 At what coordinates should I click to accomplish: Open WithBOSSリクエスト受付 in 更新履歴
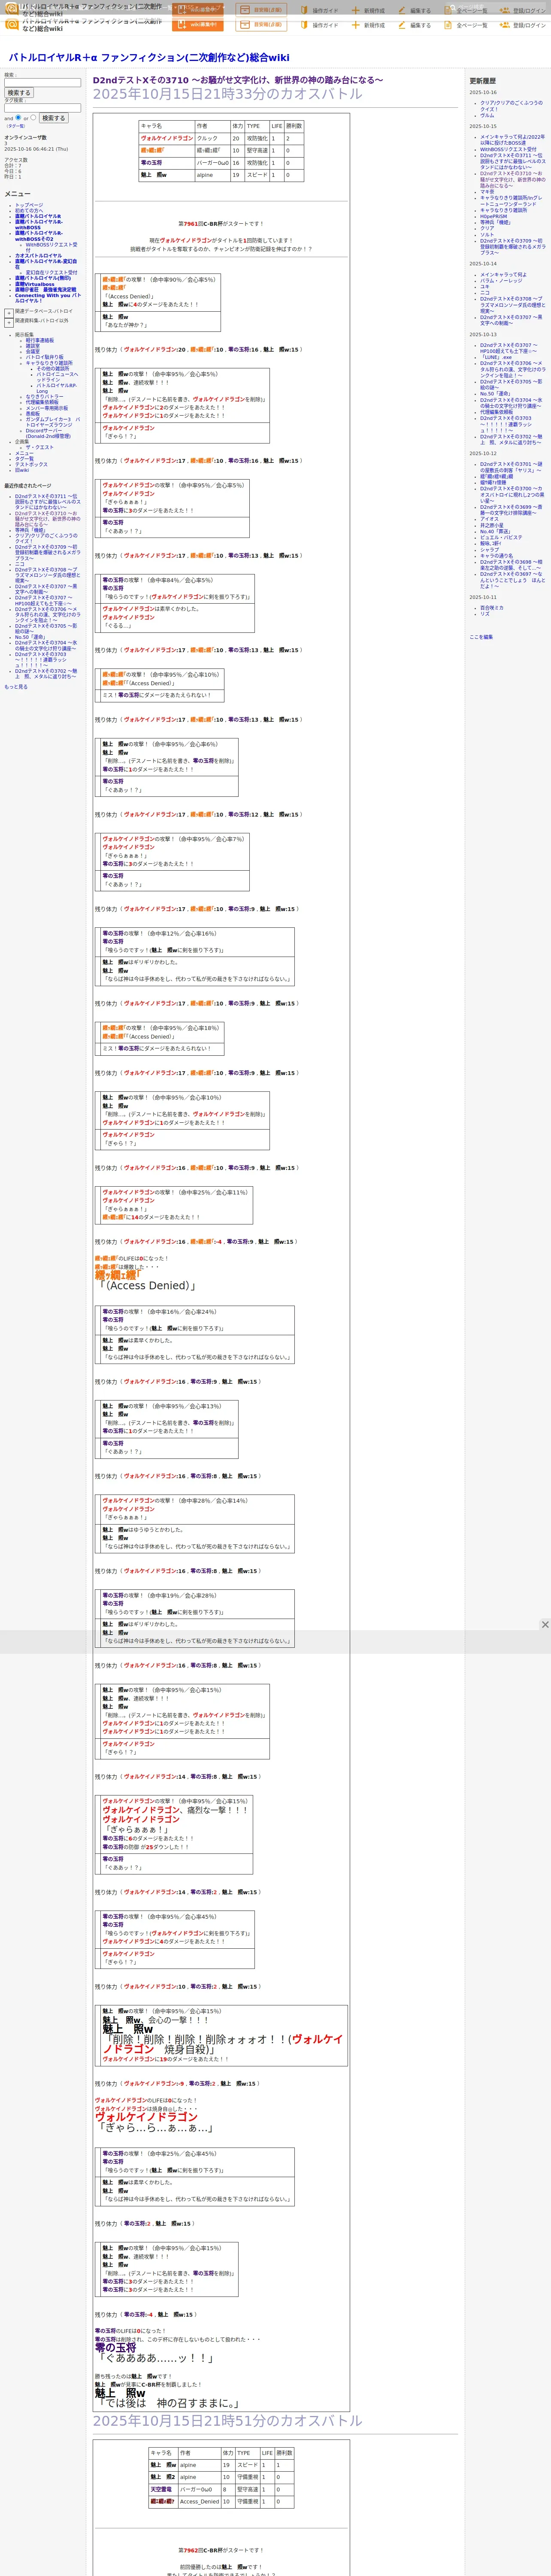pos(508,149)
